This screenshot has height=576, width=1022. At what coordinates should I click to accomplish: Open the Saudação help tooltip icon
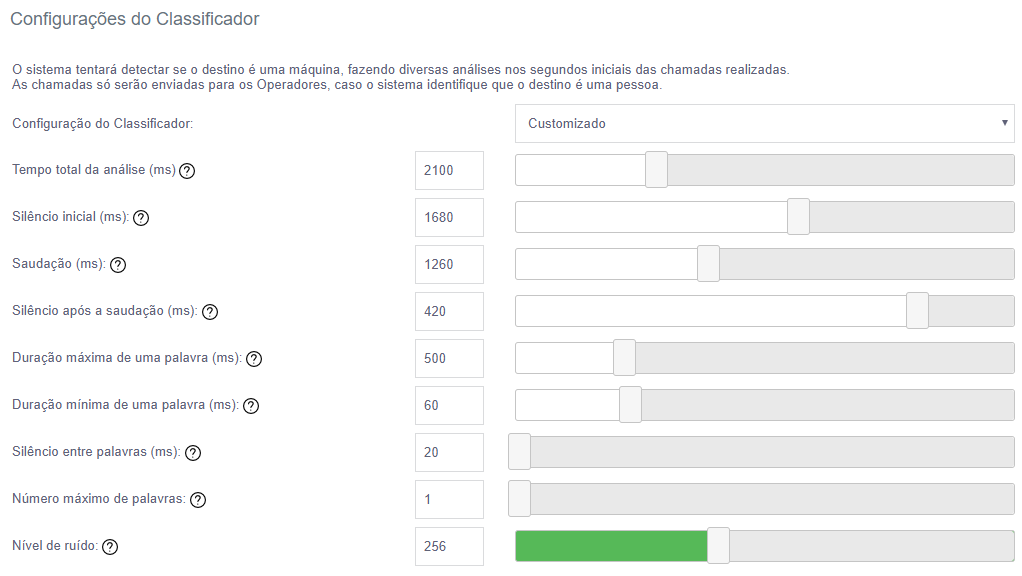click(118, 265)
